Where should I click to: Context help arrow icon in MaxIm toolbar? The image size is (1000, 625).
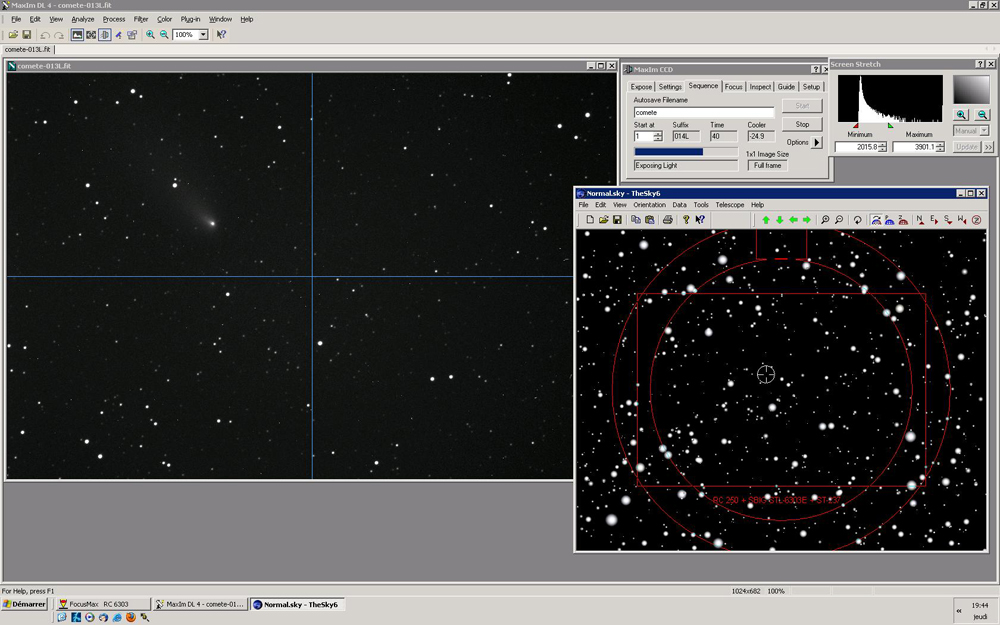pos(221,34)
